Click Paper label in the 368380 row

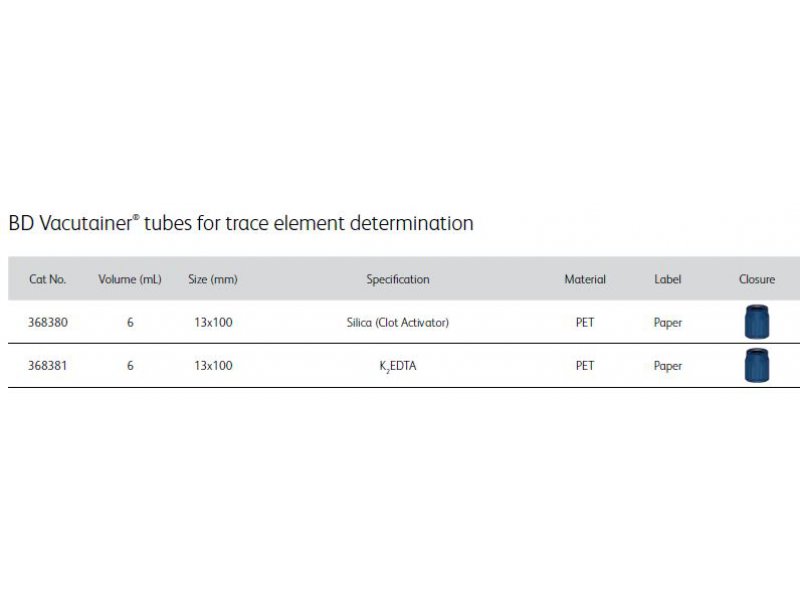tap(667, 323)
